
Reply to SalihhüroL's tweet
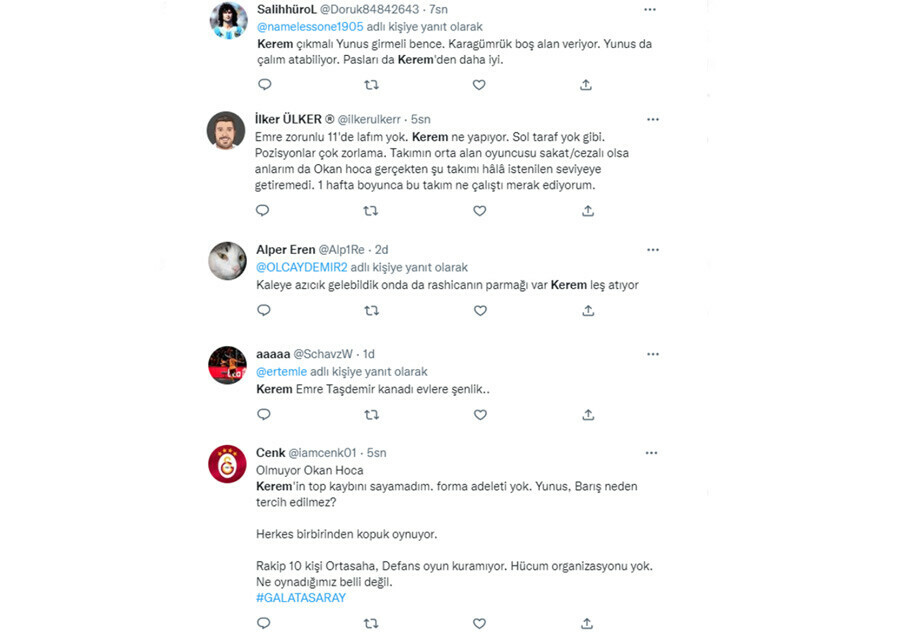[x=264, y=85]
